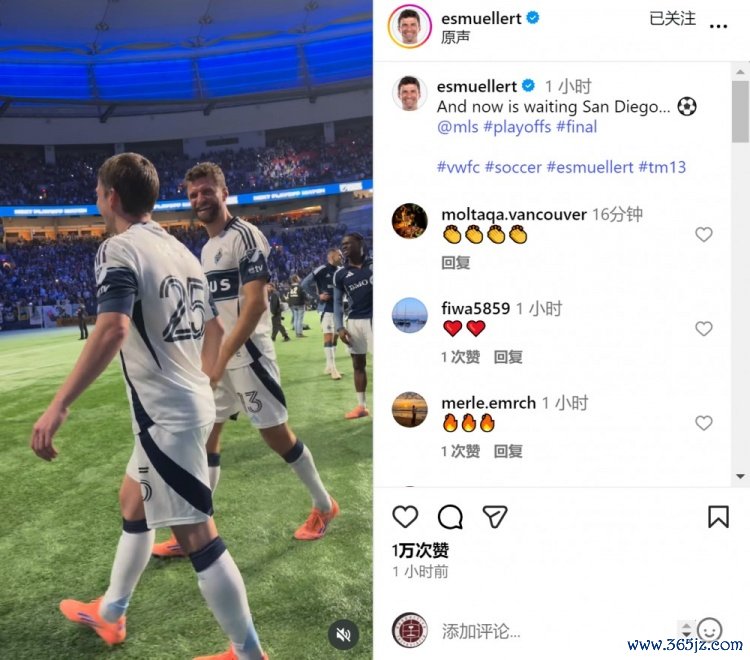Open fiwa5859's profile avatar
Viewport: 750px width, 660px height.
(409, 315)
